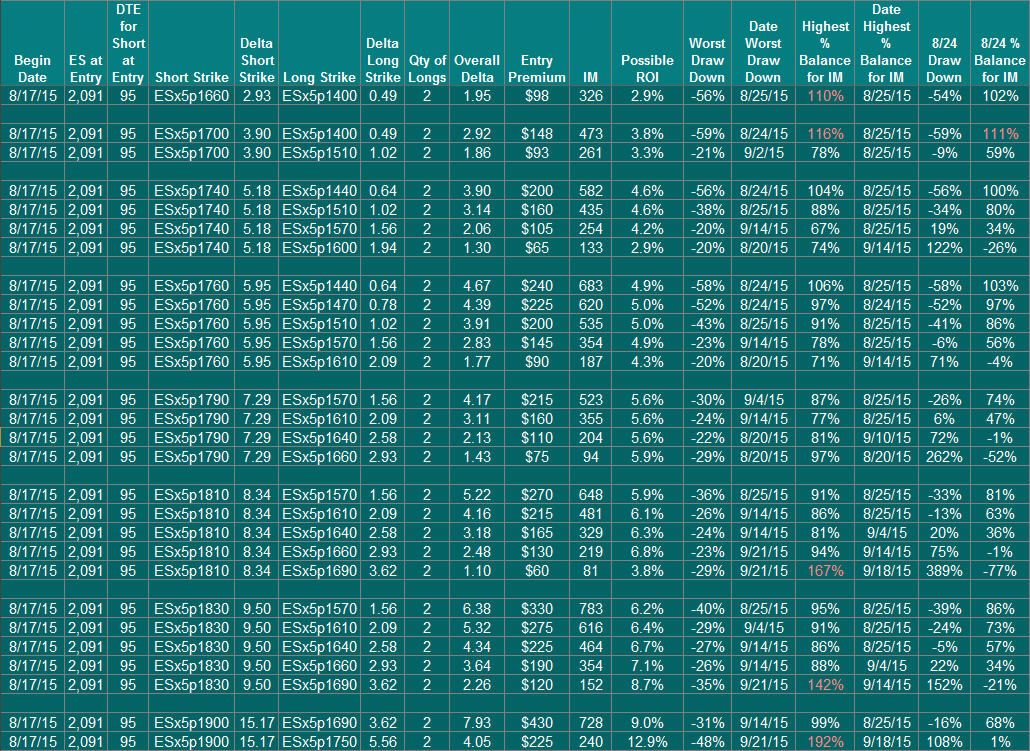1030x751 pixels.
Task: Click the red '142%' highest balance cell
Action: pyautogui.click(x=825, y=685)
